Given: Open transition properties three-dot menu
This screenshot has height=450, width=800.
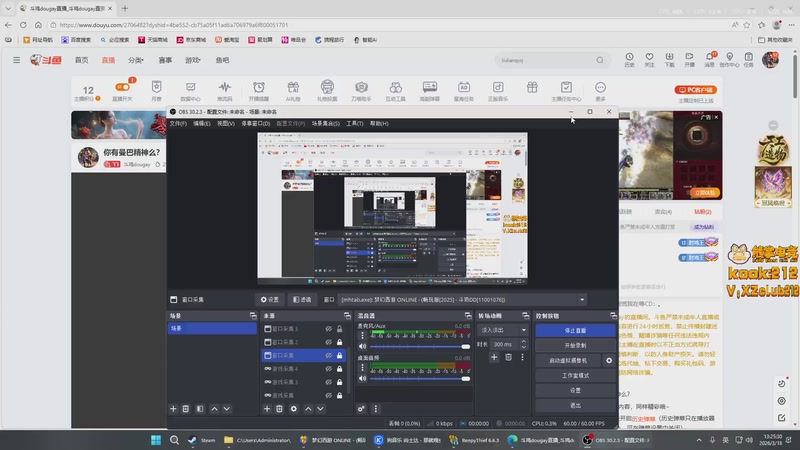Looking at the screenshot, I should (522, 357).
